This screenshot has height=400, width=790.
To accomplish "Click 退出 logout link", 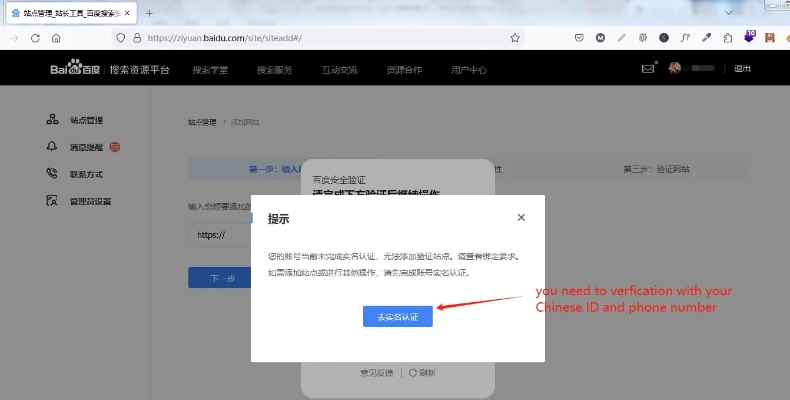I will pos(742,69).
